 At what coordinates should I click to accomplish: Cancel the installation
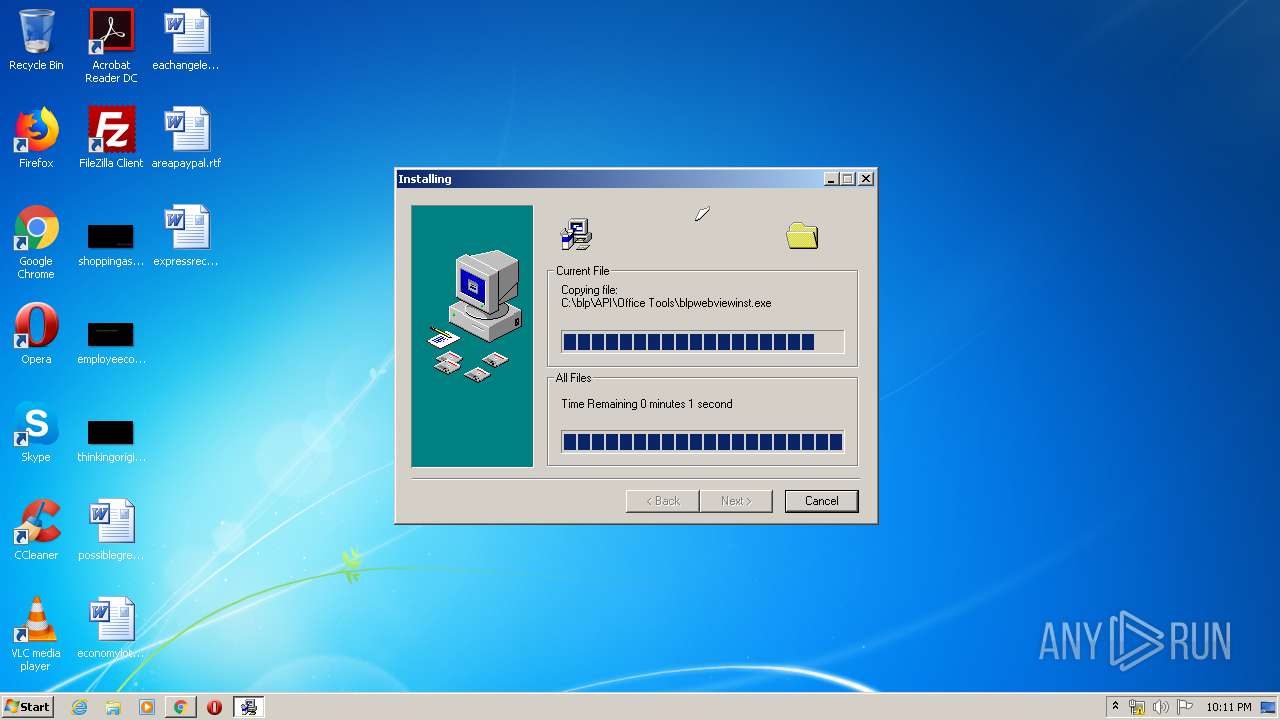822,501
